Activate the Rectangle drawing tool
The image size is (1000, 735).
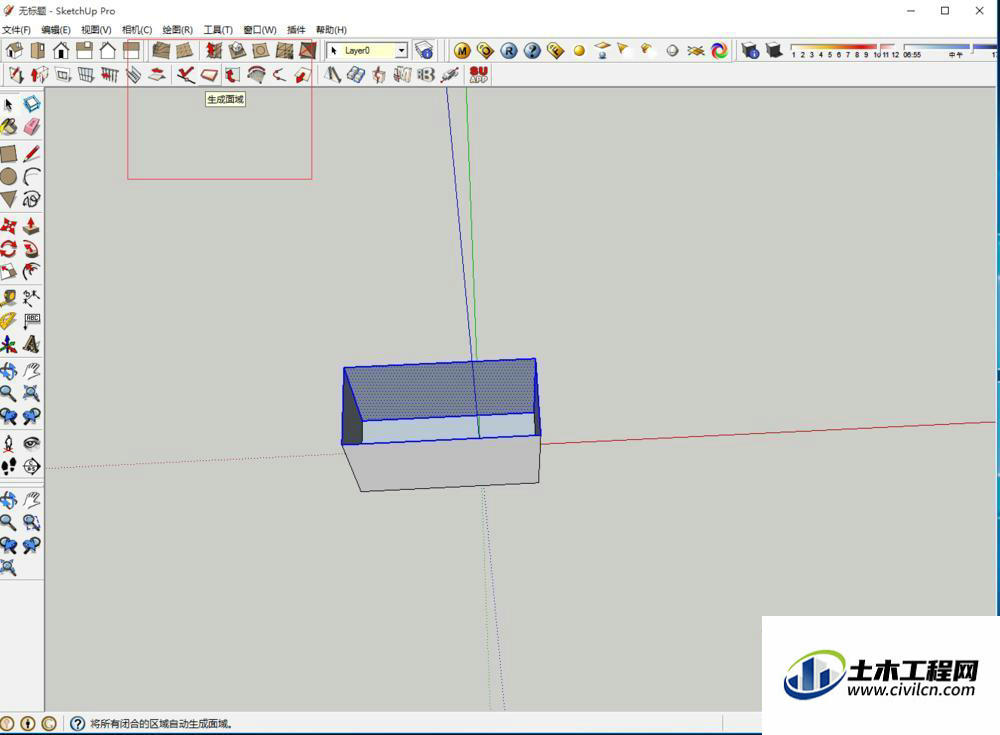[8, 154]
